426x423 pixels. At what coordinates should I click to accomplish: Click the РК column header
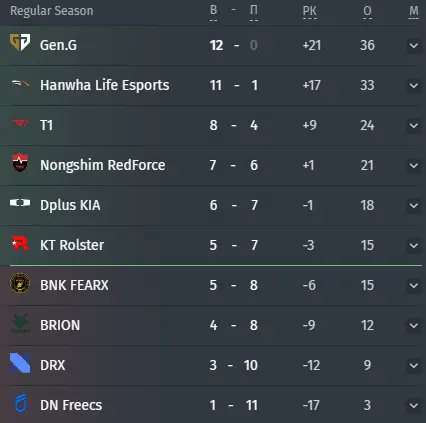(x=310, y=11)
